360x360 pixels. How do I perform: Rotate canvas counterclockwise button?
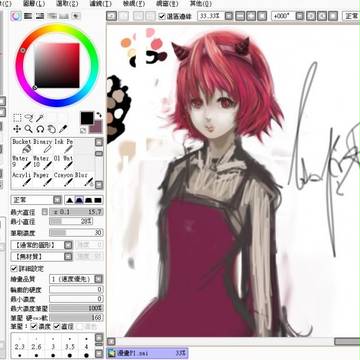click(311, 16)
